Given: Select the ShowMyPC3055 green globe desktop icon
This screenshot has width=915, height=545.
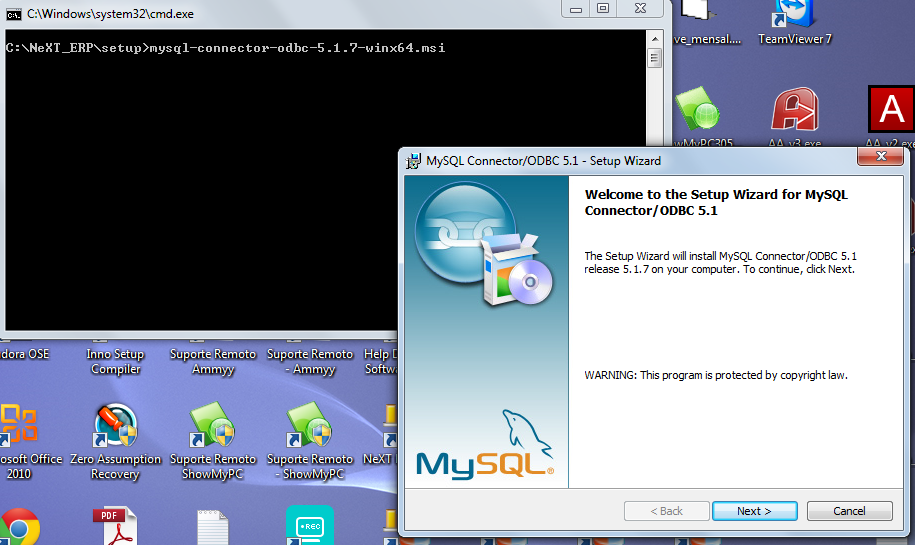Looking at the screenshot, I should click(698, 109).
